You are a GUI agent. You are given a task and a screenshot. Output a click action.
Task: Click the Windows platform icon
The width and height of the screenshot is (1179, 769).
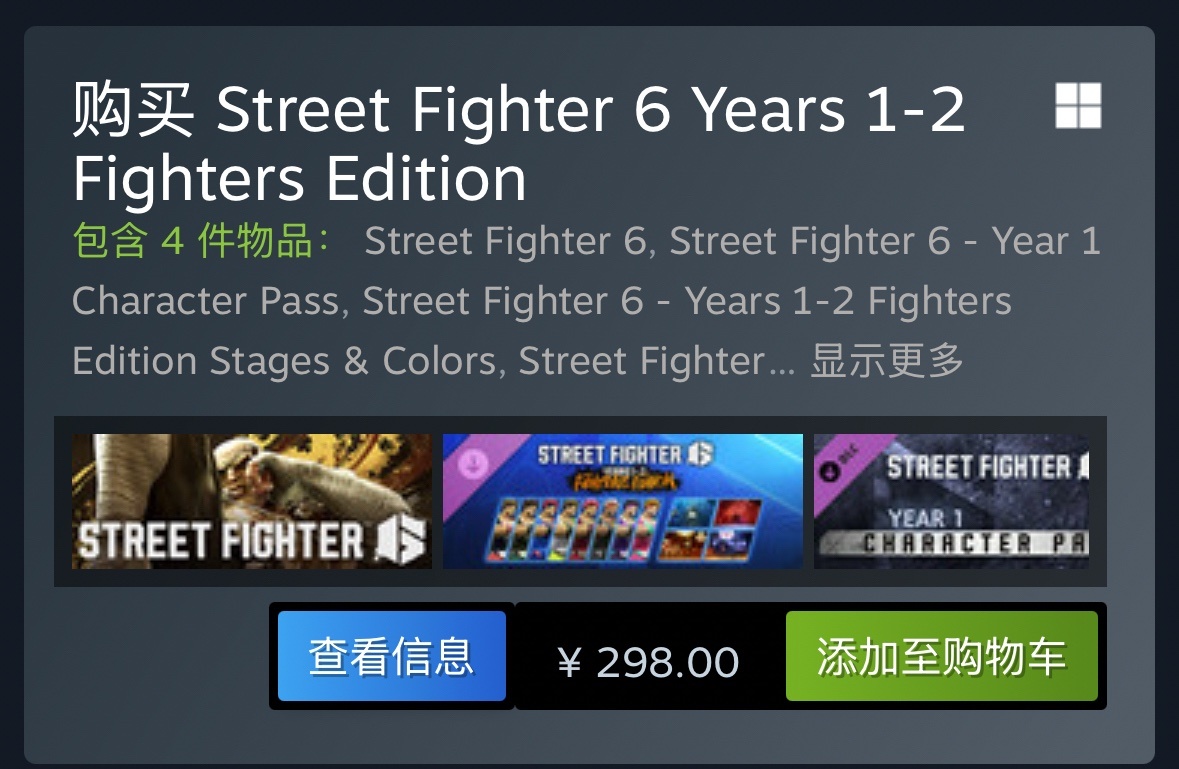(x=1078, y=107)
